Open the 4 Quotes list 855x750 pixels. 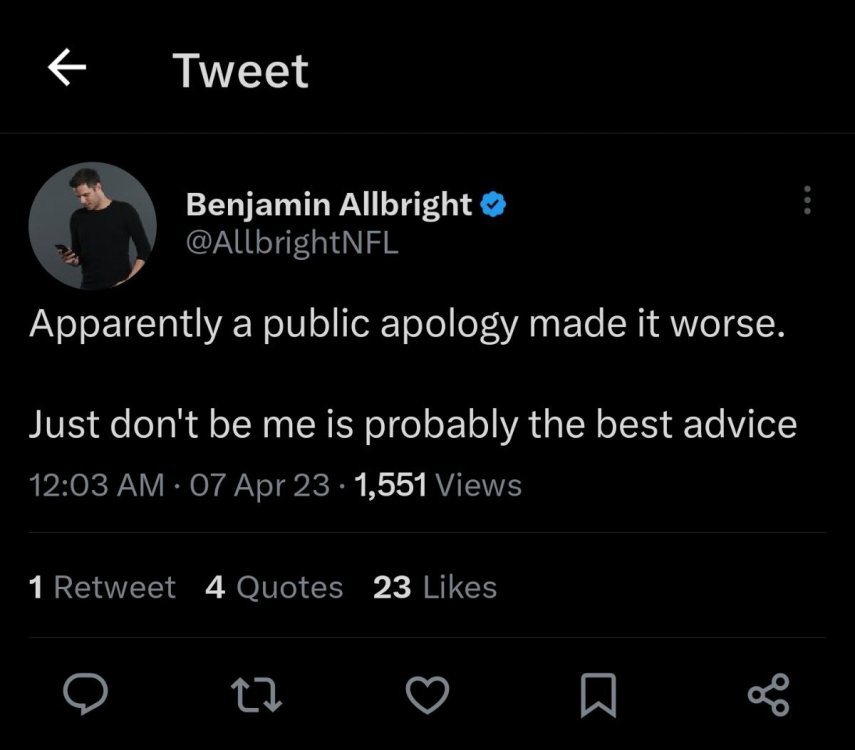(272, 587)
